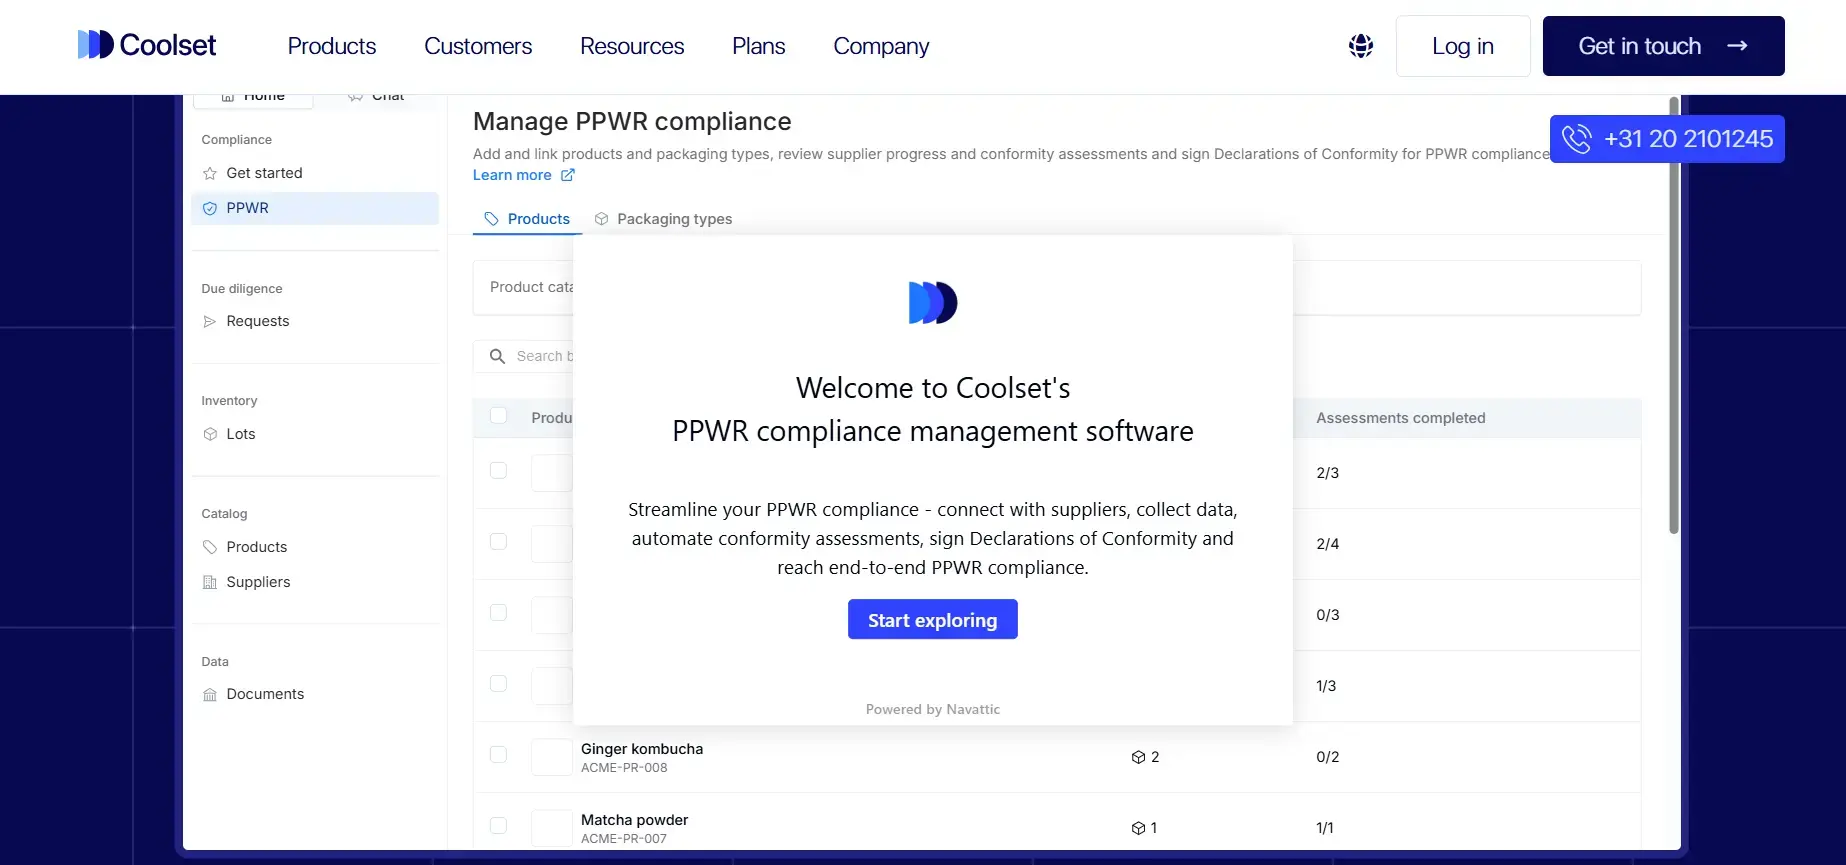The image size is (1846, 865).
Task: Click the Lots cube icon in sidebar
Action: [x=210, y=435]
